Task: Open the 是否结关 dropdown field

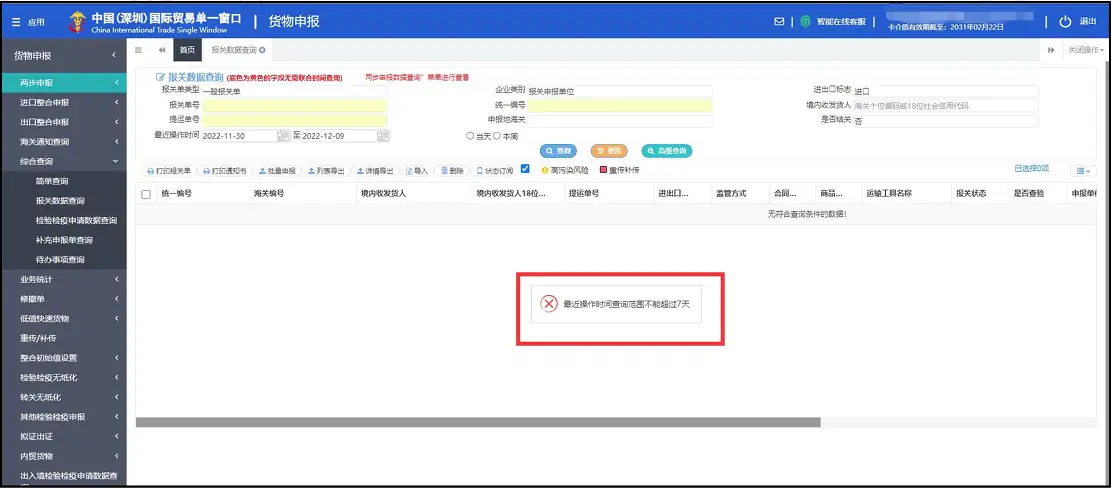Action: (946, 121)
